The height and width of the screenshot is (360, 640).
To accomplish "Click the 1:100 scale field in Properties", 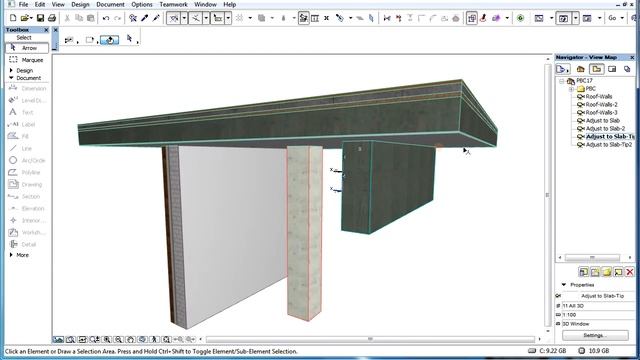I will click(598, 315).
